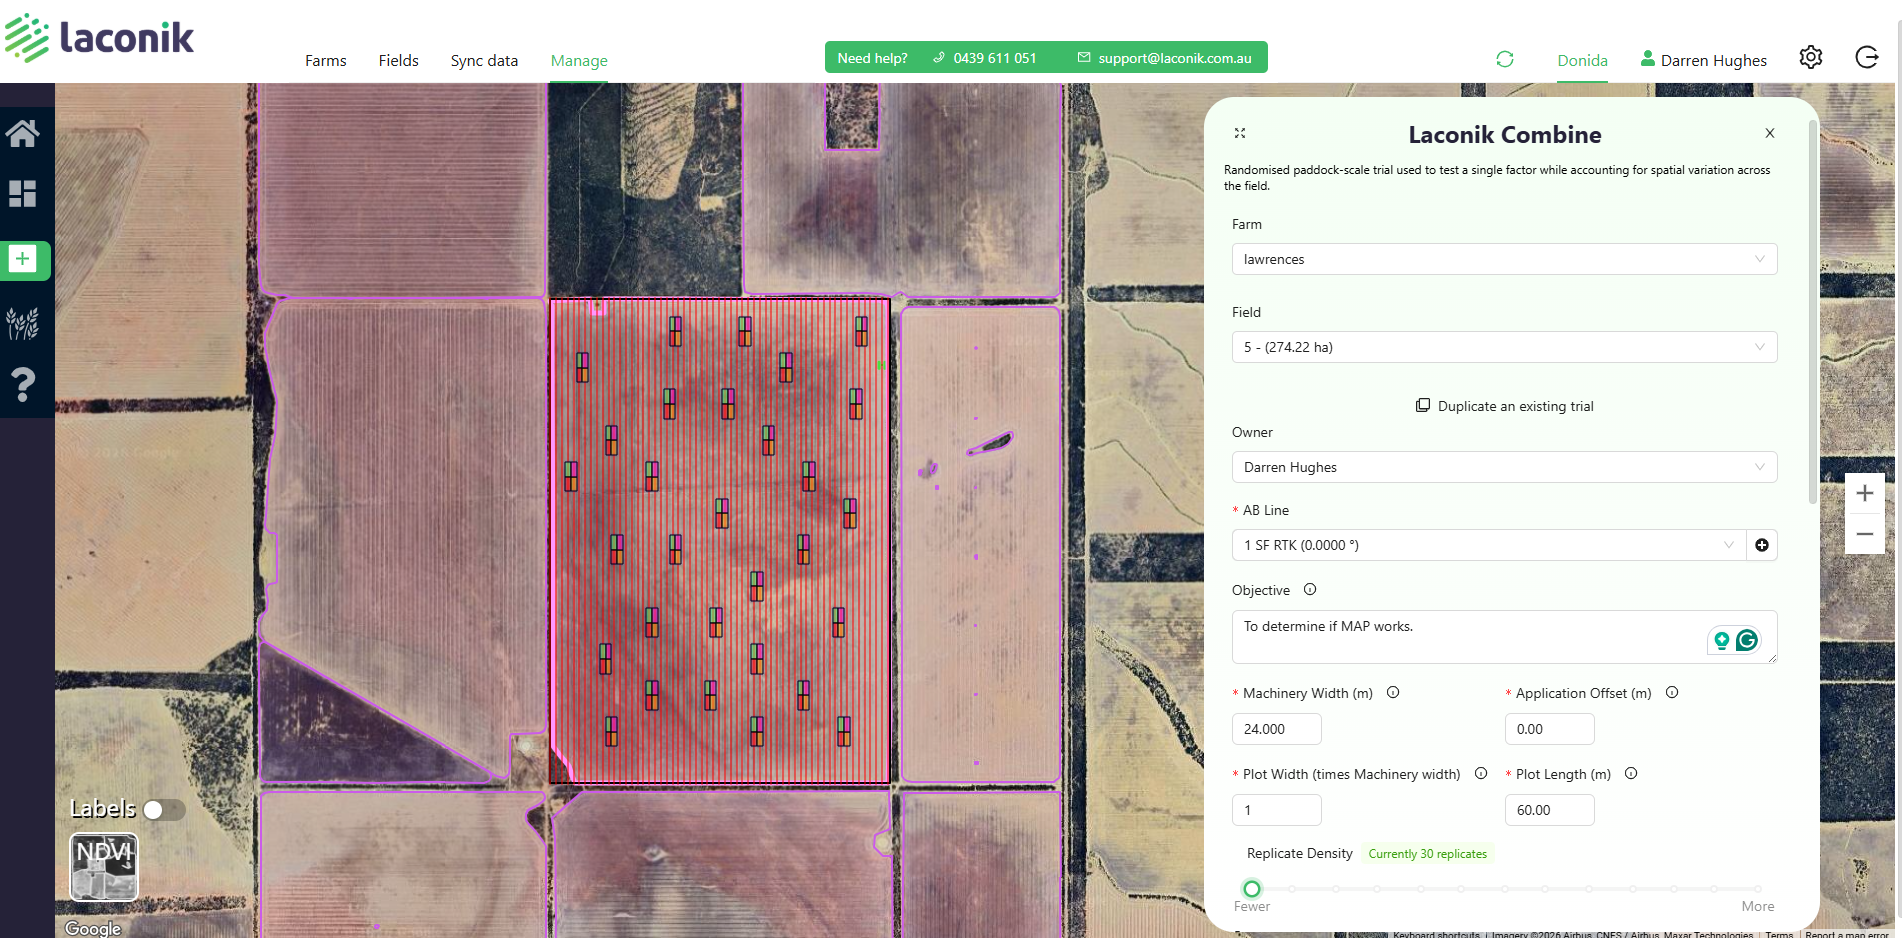
Task: Click Duplicate an existing trial
Action: point(1504,406)
